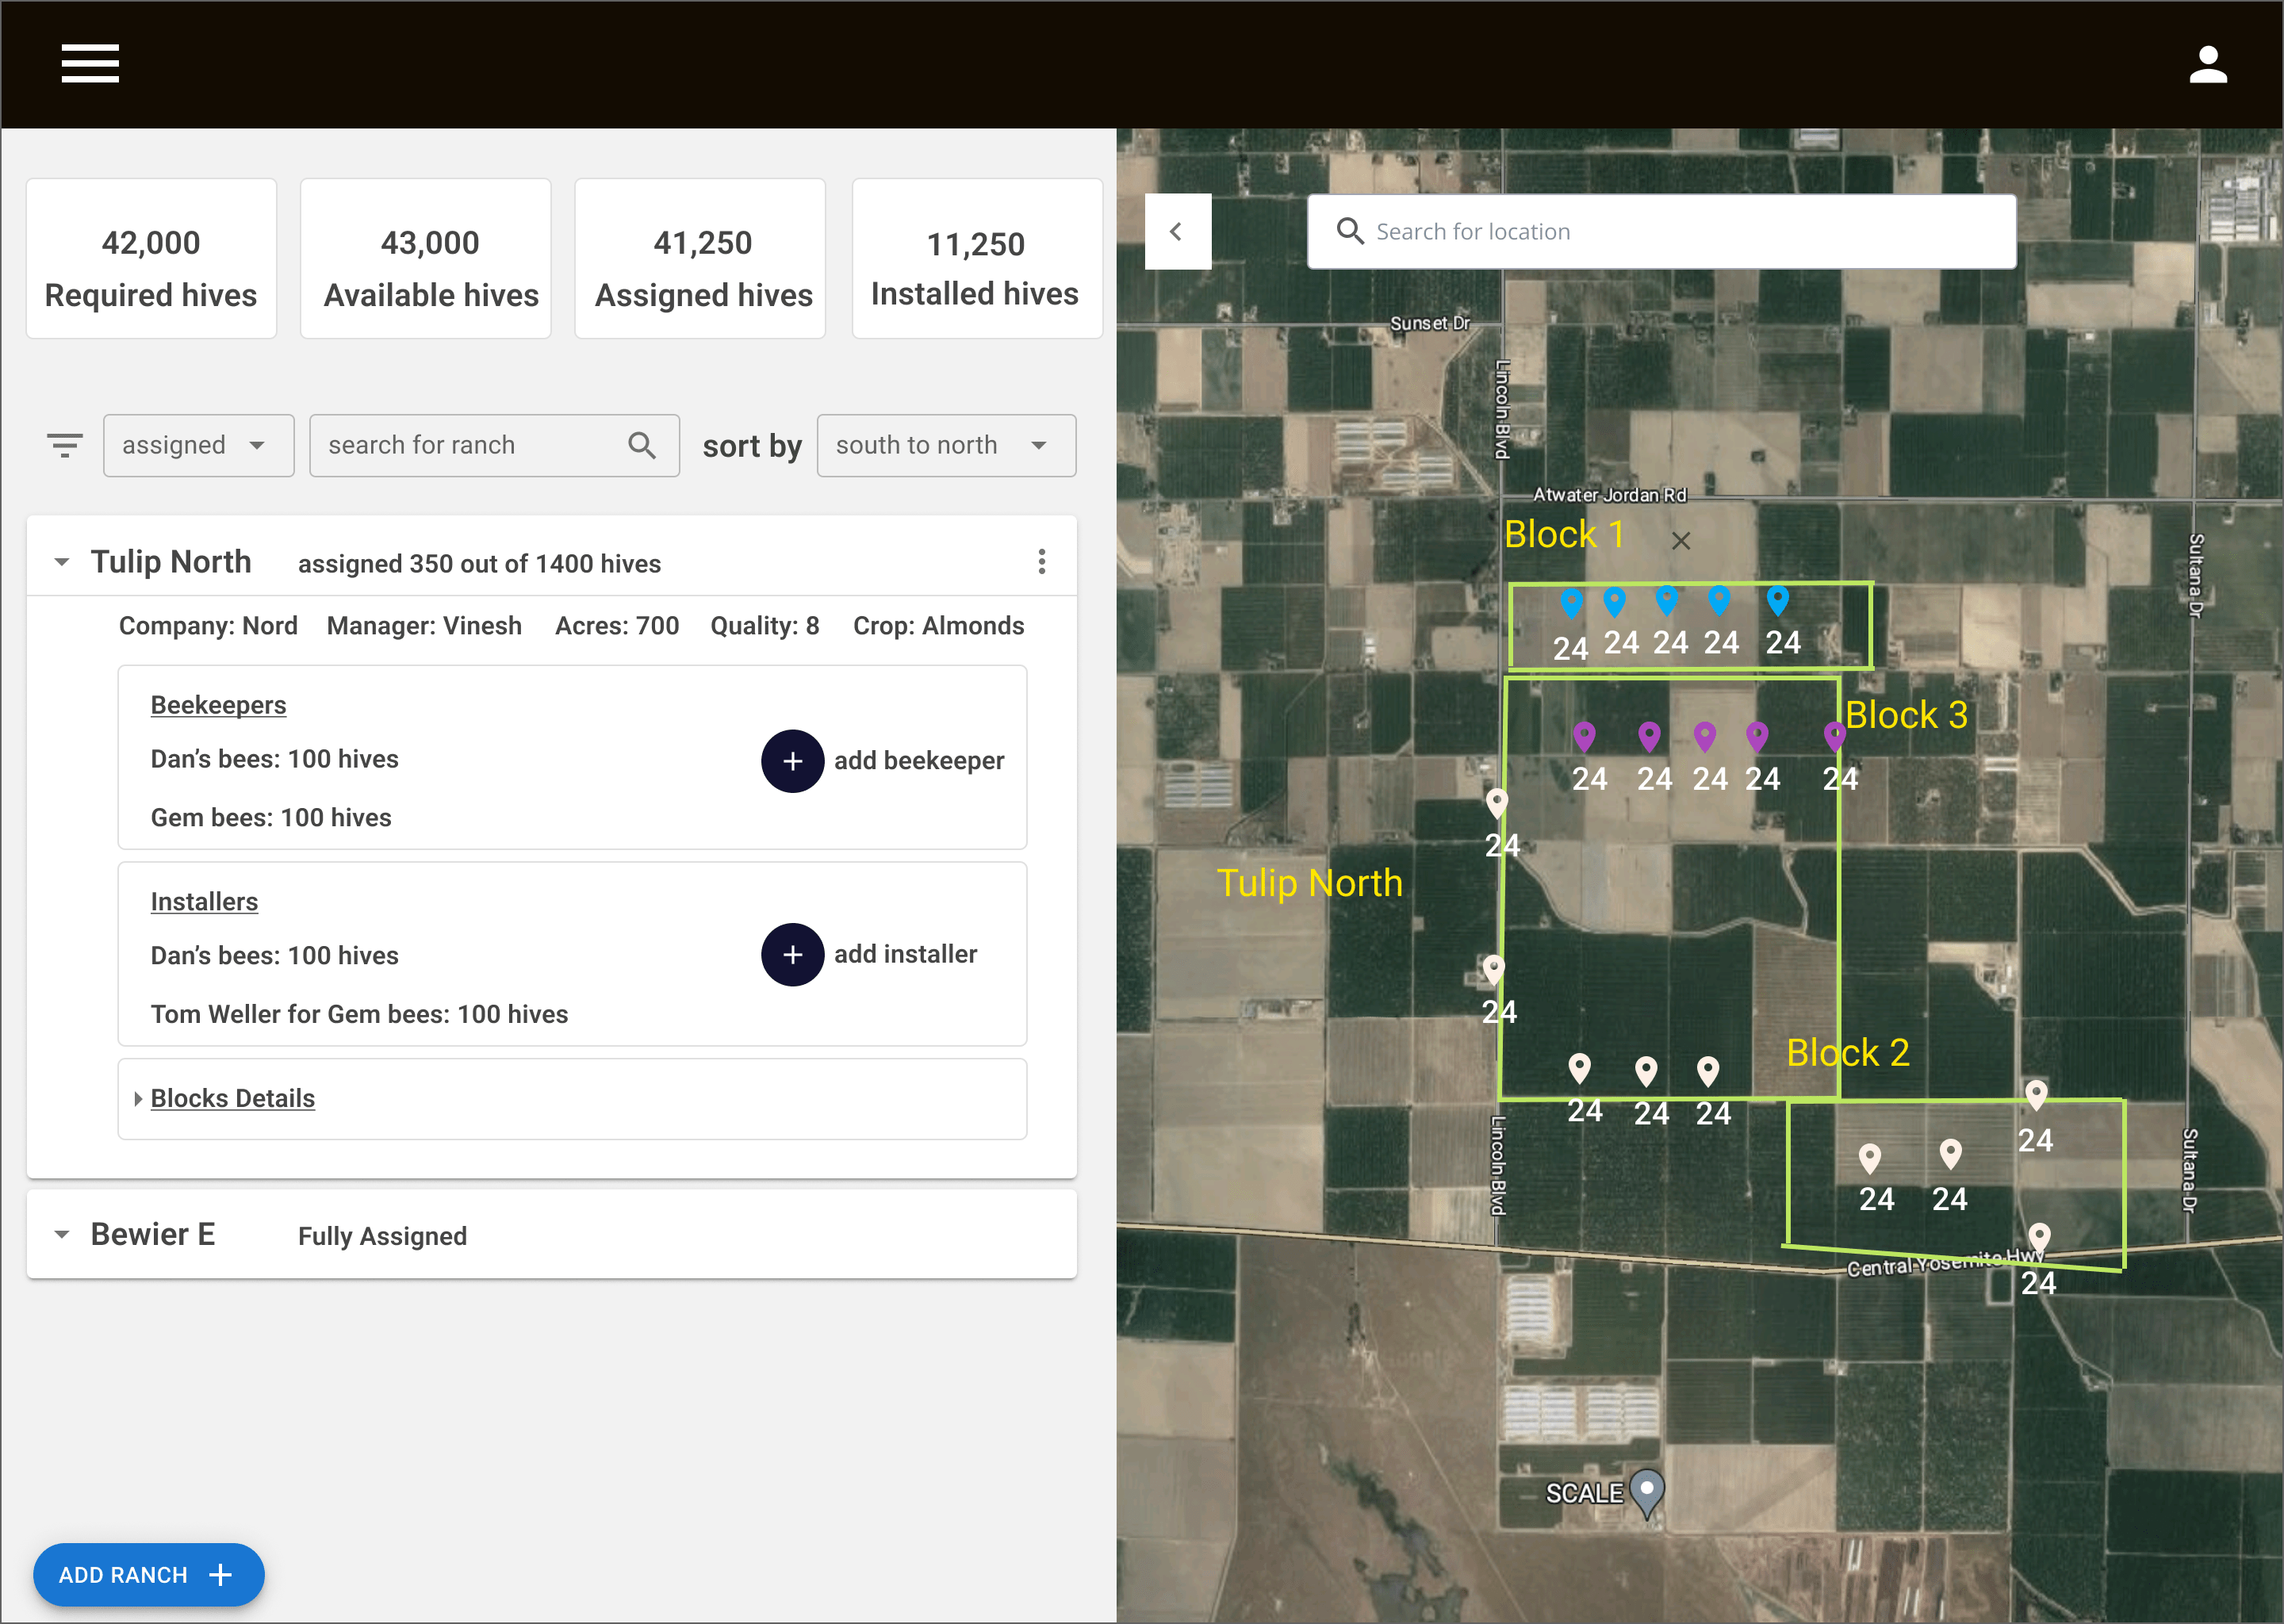Click the filter list icon

65,445
